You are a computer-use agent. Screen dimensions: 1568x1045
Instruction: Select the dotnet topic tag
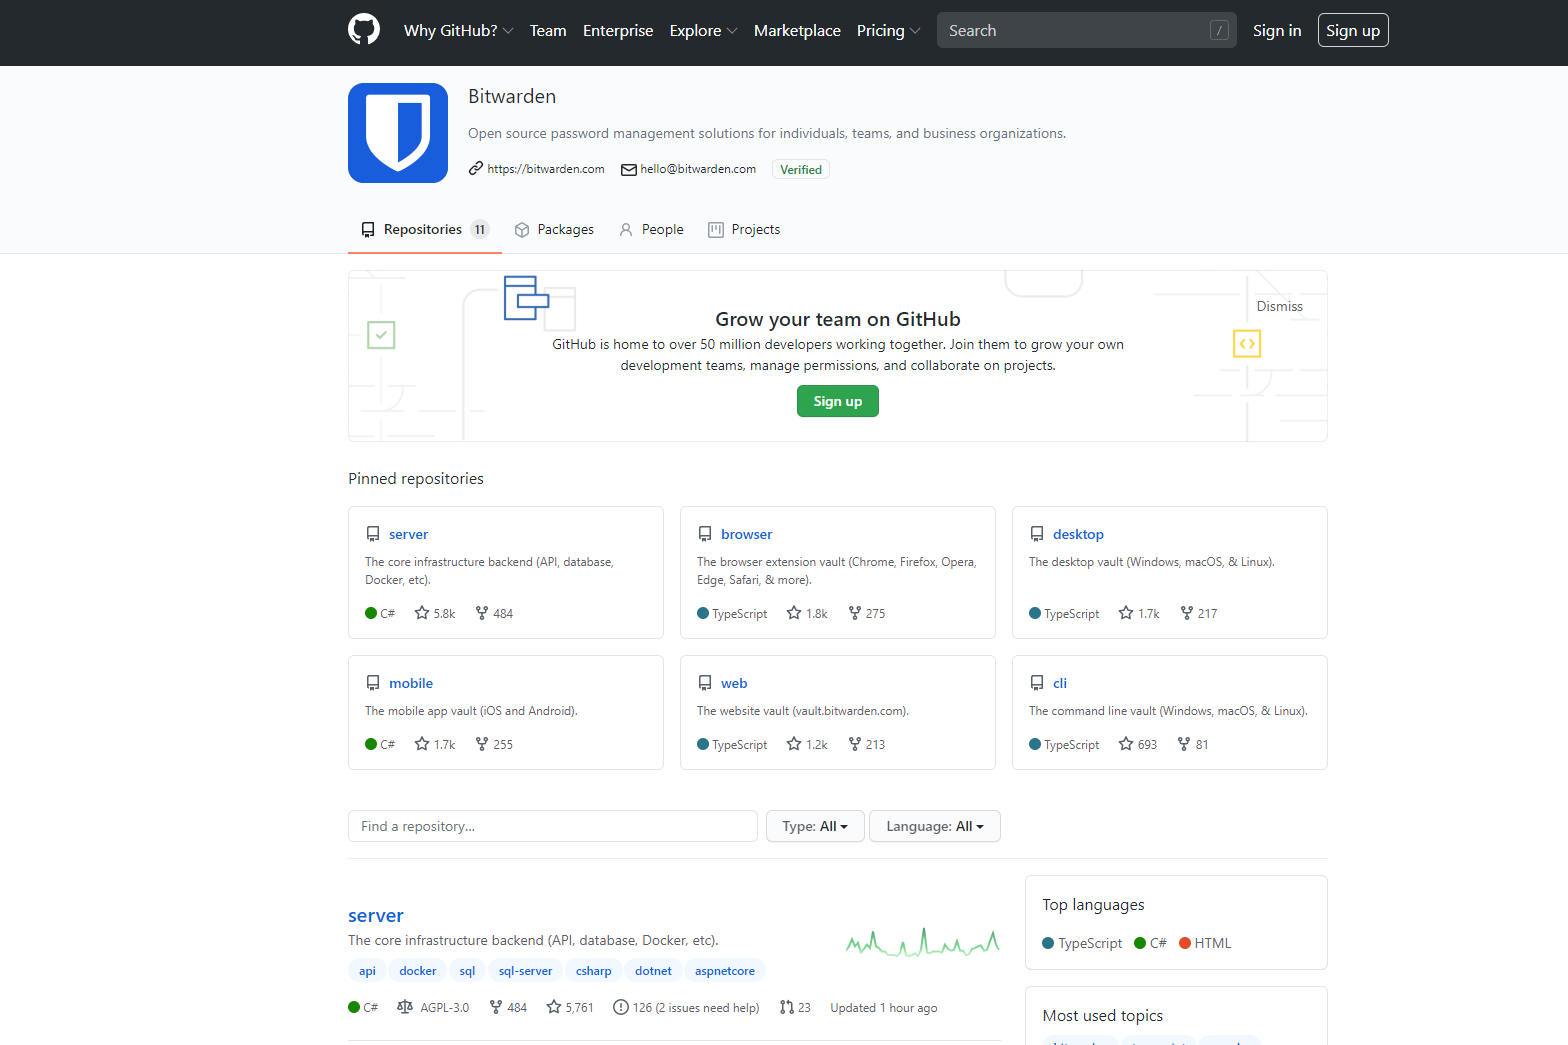(x=653, y=970)
